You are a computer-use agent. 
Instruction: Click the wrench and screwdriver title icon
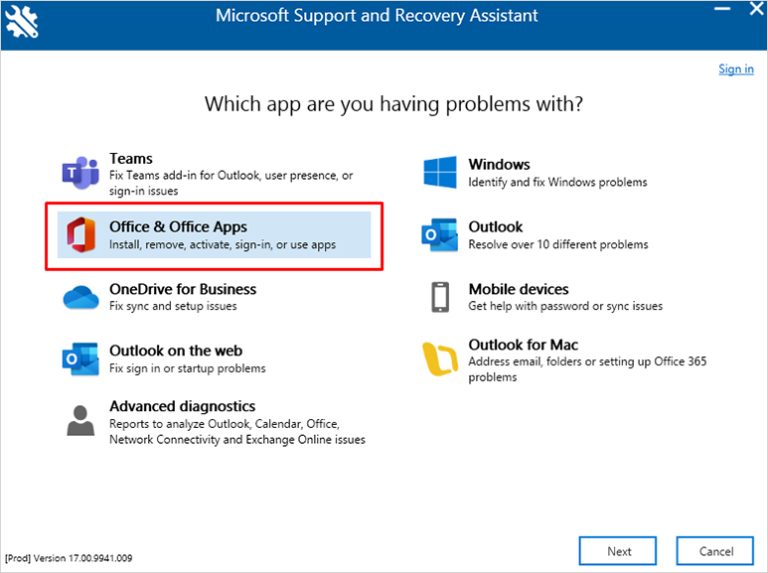21,19
